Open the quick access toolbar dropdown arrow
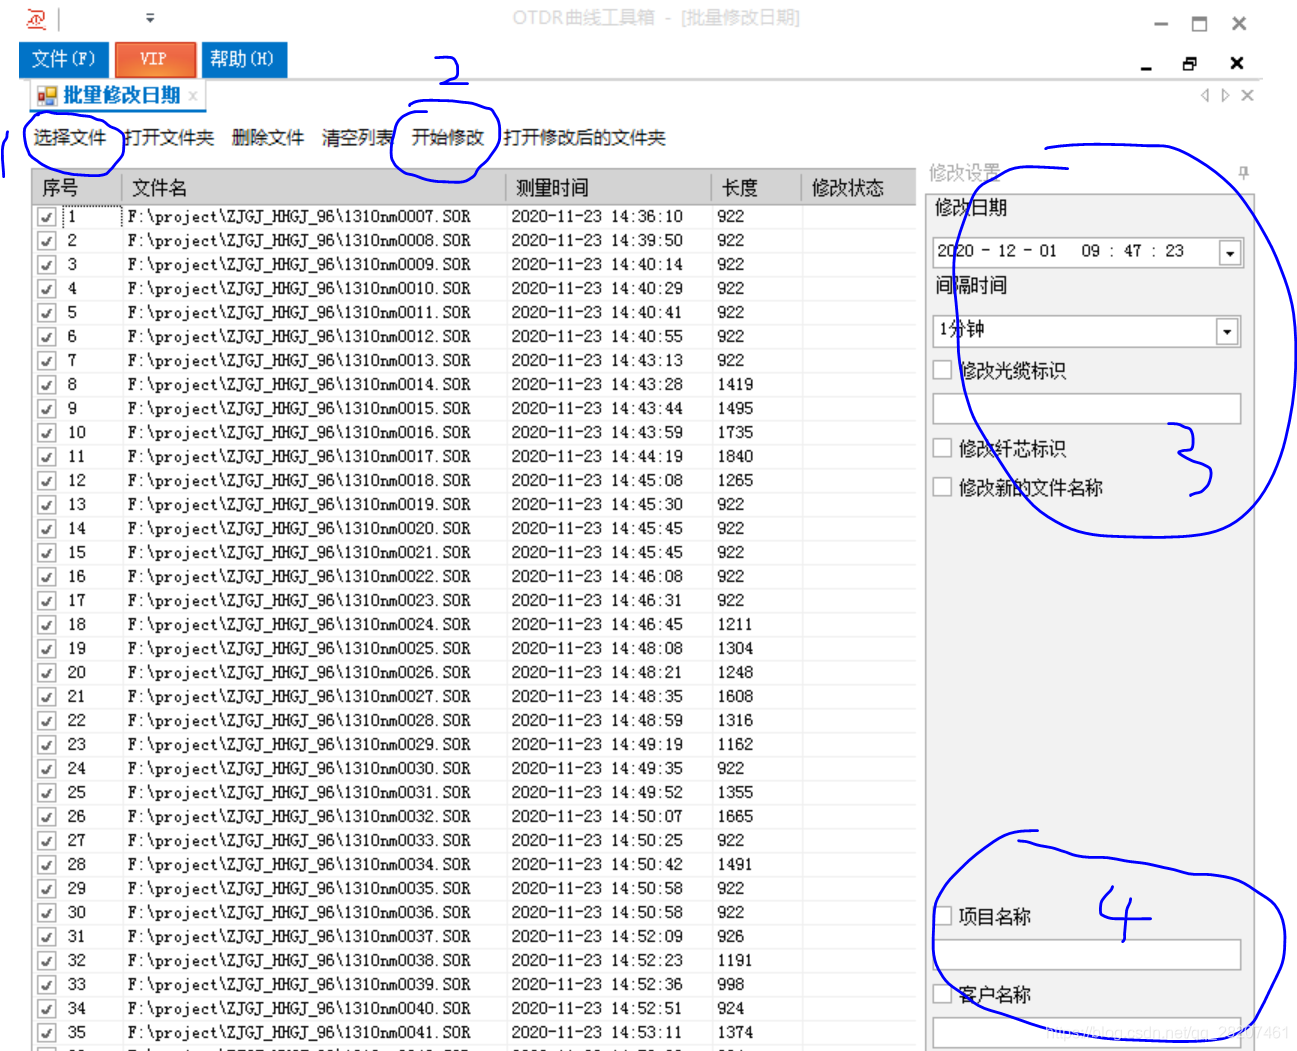 click(x=150, y=18)
